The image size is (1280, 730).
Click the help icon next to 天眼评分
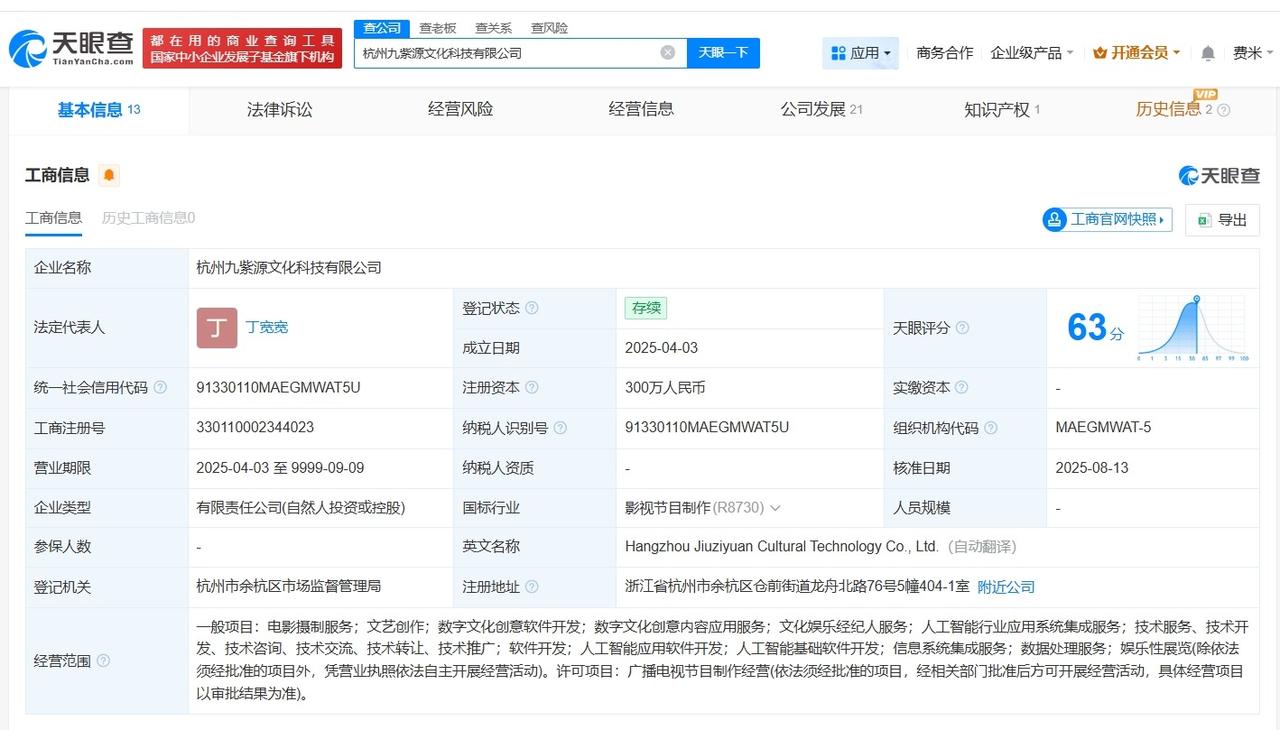pyautogui.click(x=962, y=327)
